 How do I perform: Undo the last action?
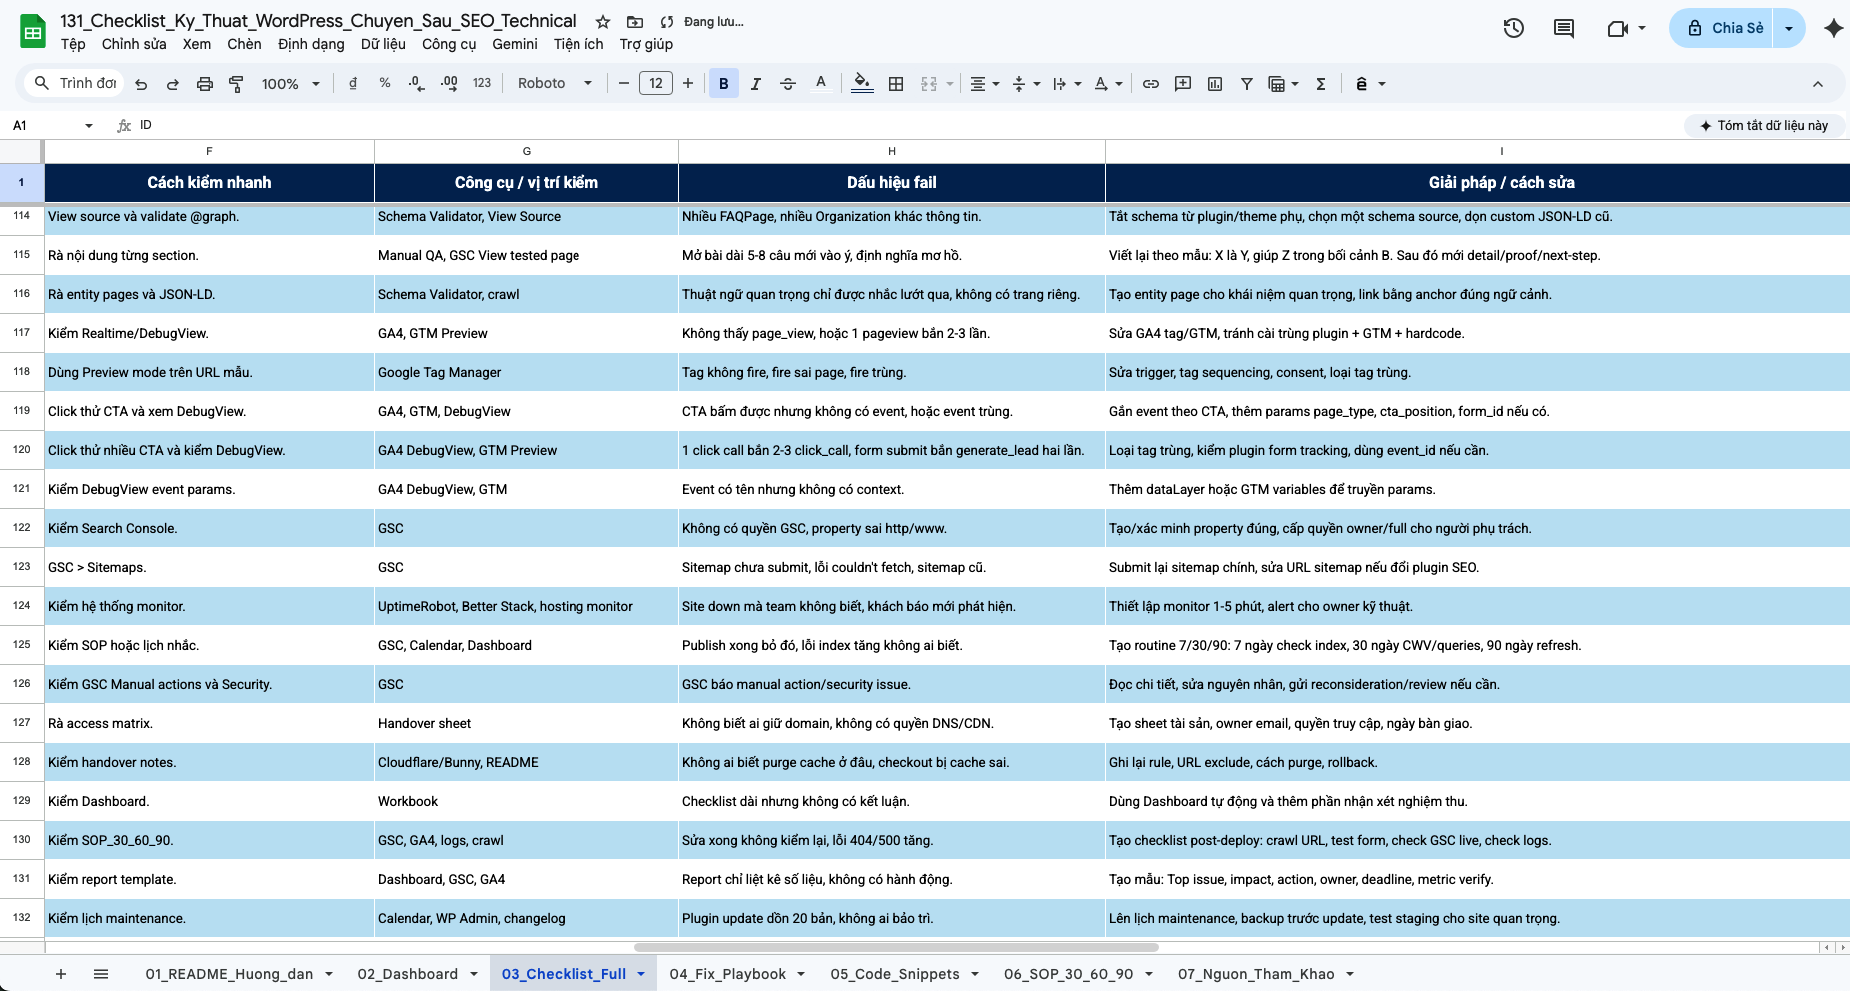click(141, 84)
